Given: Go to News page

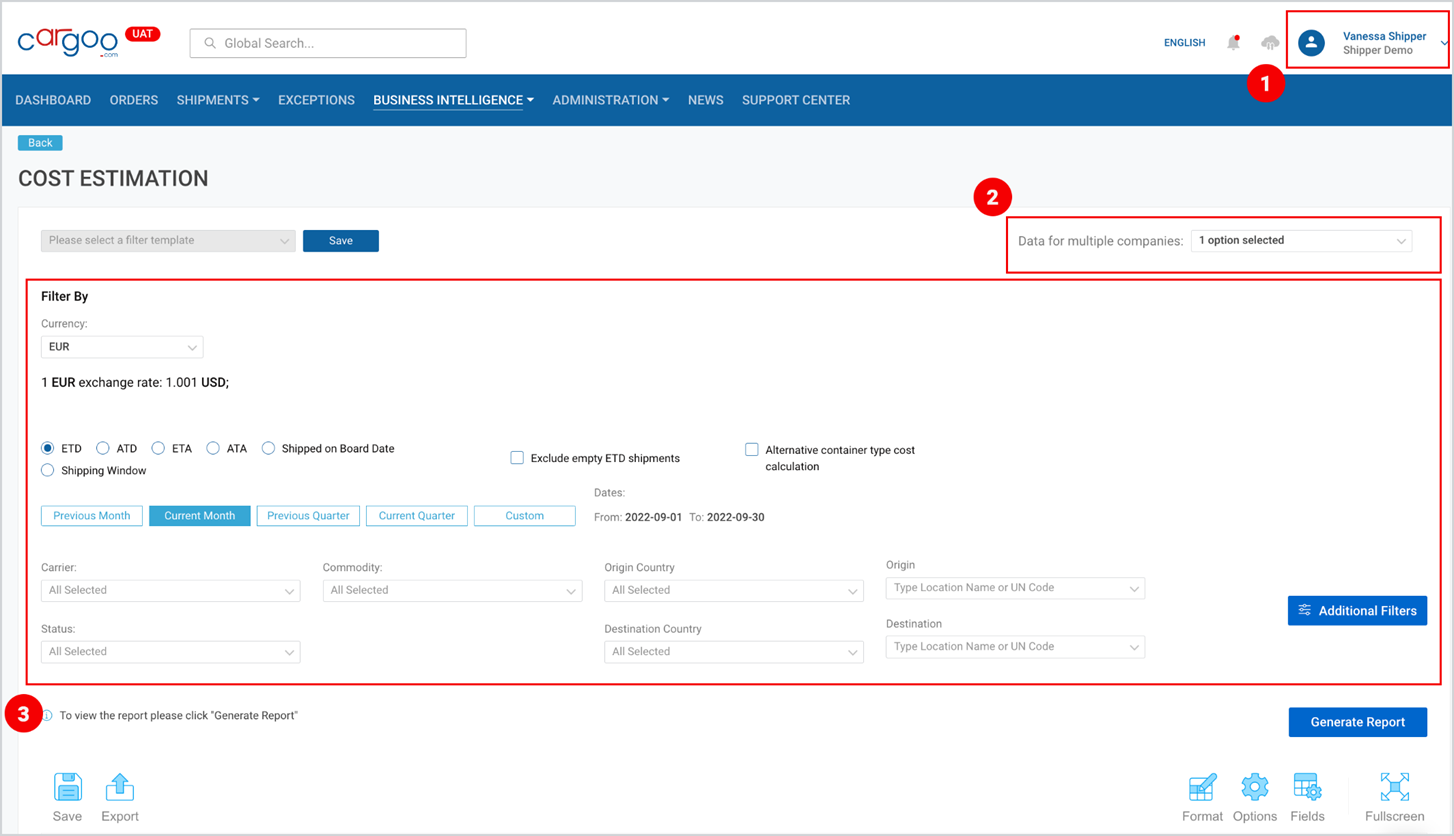Looking at the screenshot, I should (706, 100).
